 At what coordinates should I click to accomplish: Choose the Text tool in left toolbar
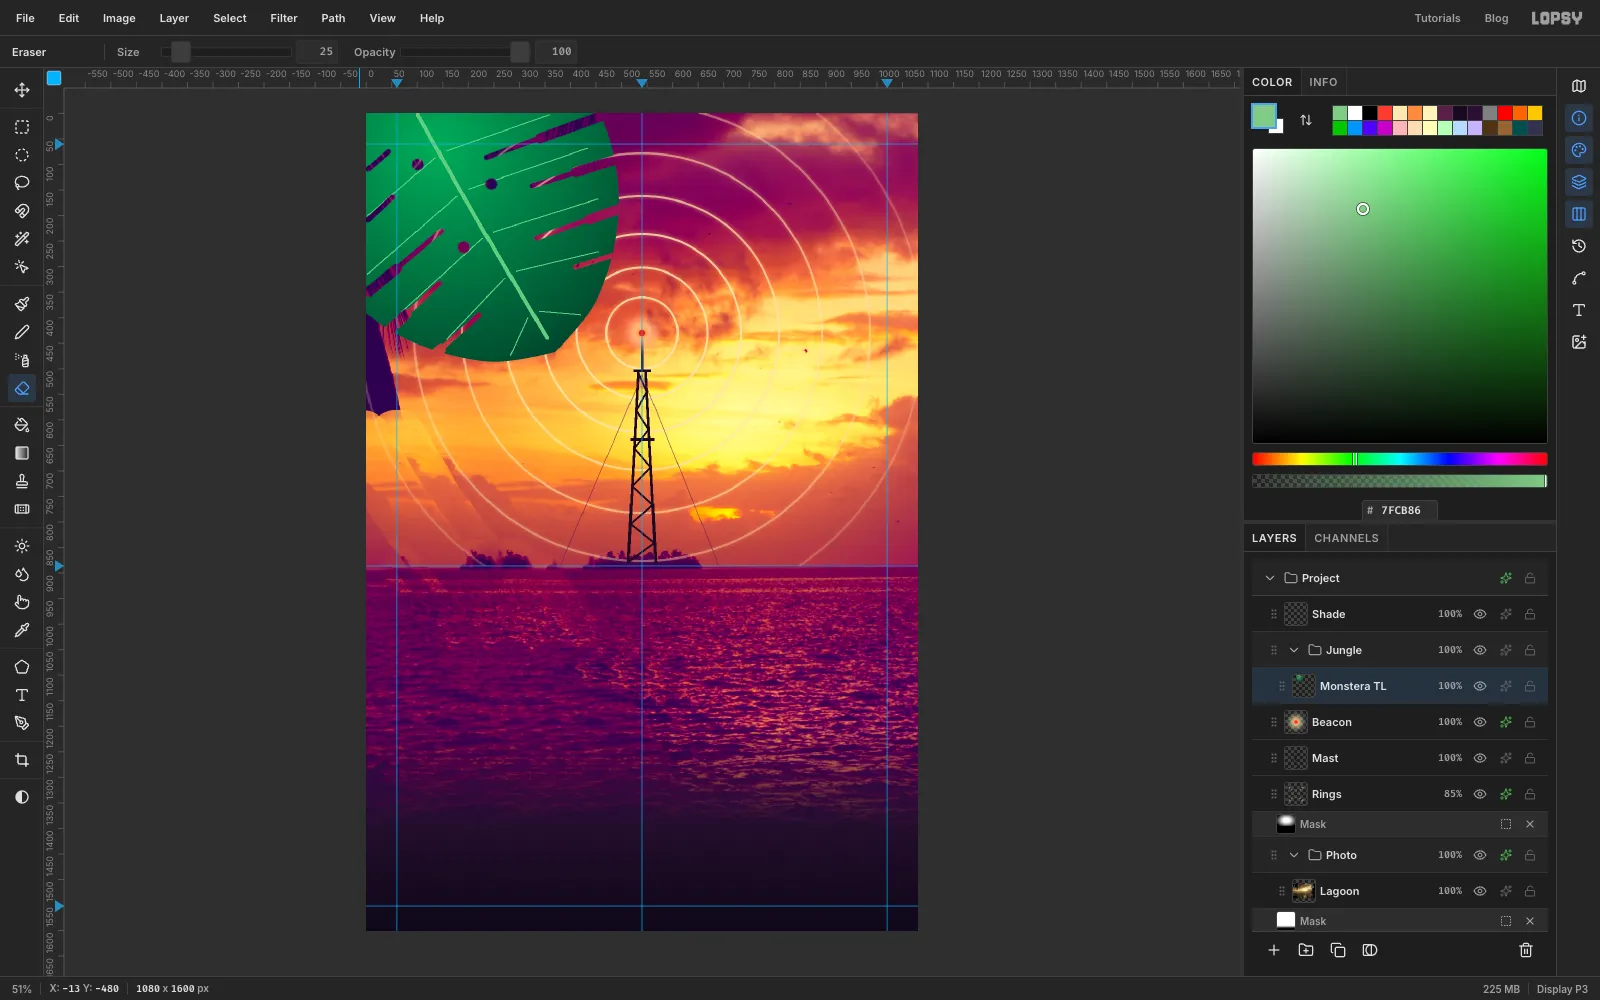pyautogui.click(x=22, y=695)
